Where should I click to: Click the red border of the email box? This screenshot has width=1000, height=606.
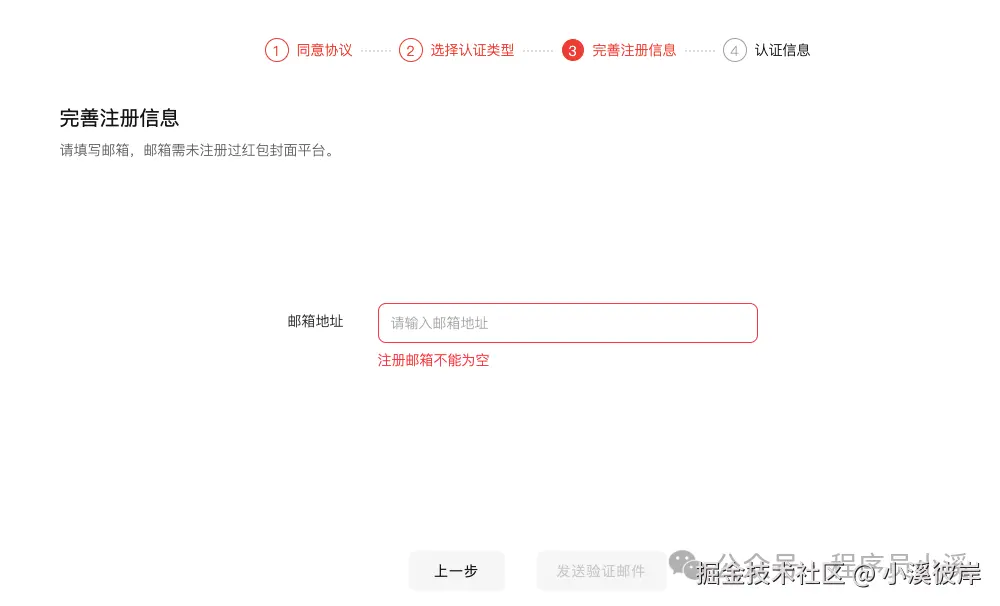click(567, 303)
